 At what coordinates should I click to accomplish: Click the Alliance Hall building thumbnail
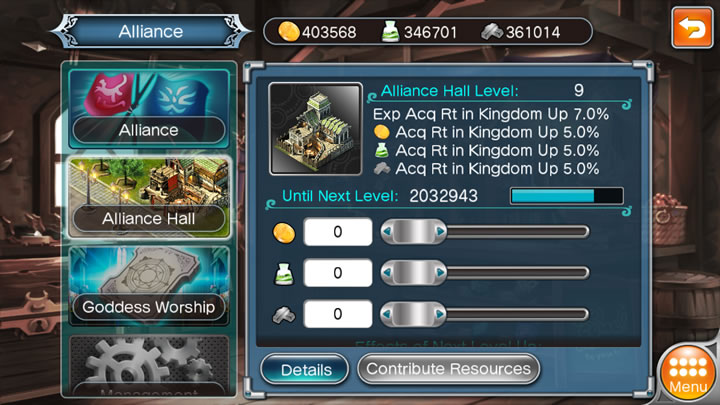[315, 129]
